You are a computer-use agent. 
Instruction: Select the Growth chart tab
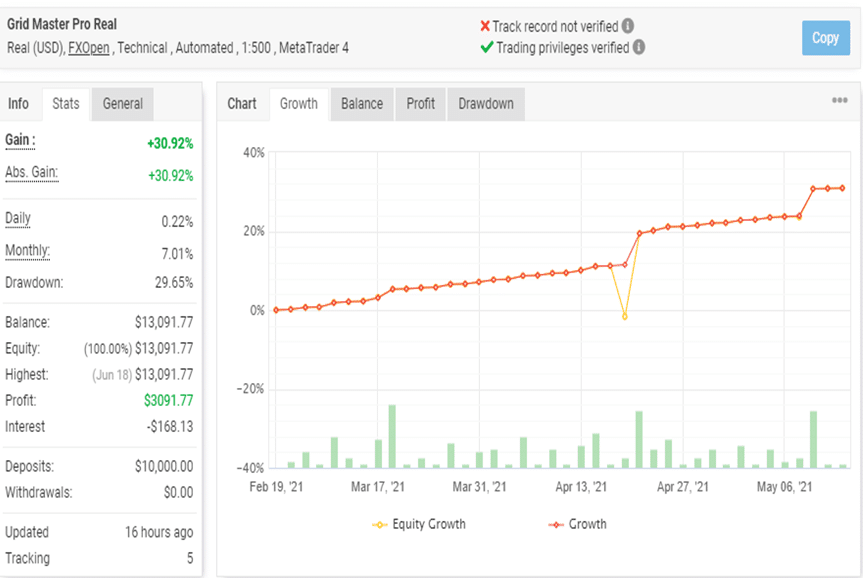[x=299, y=103]
